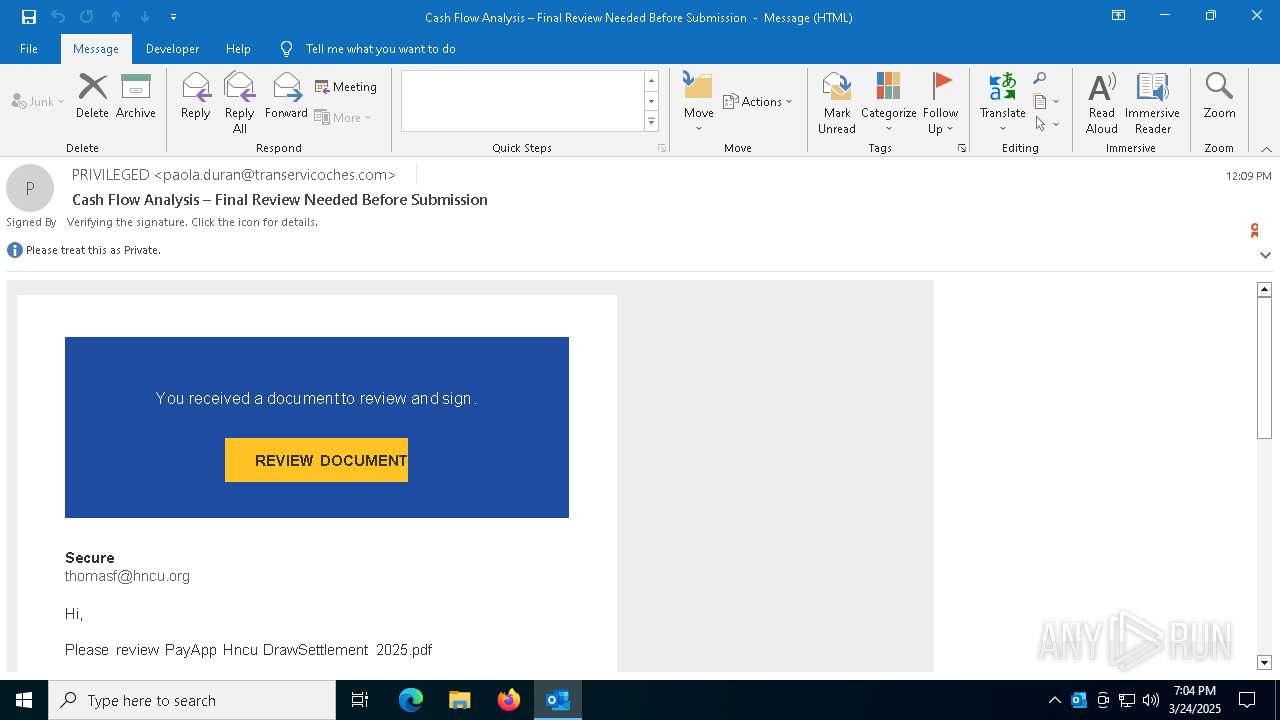Viewport: 1280px width, 720px height.
Task: Switch to the Message ribbon tab
Action: click(96, 48)
